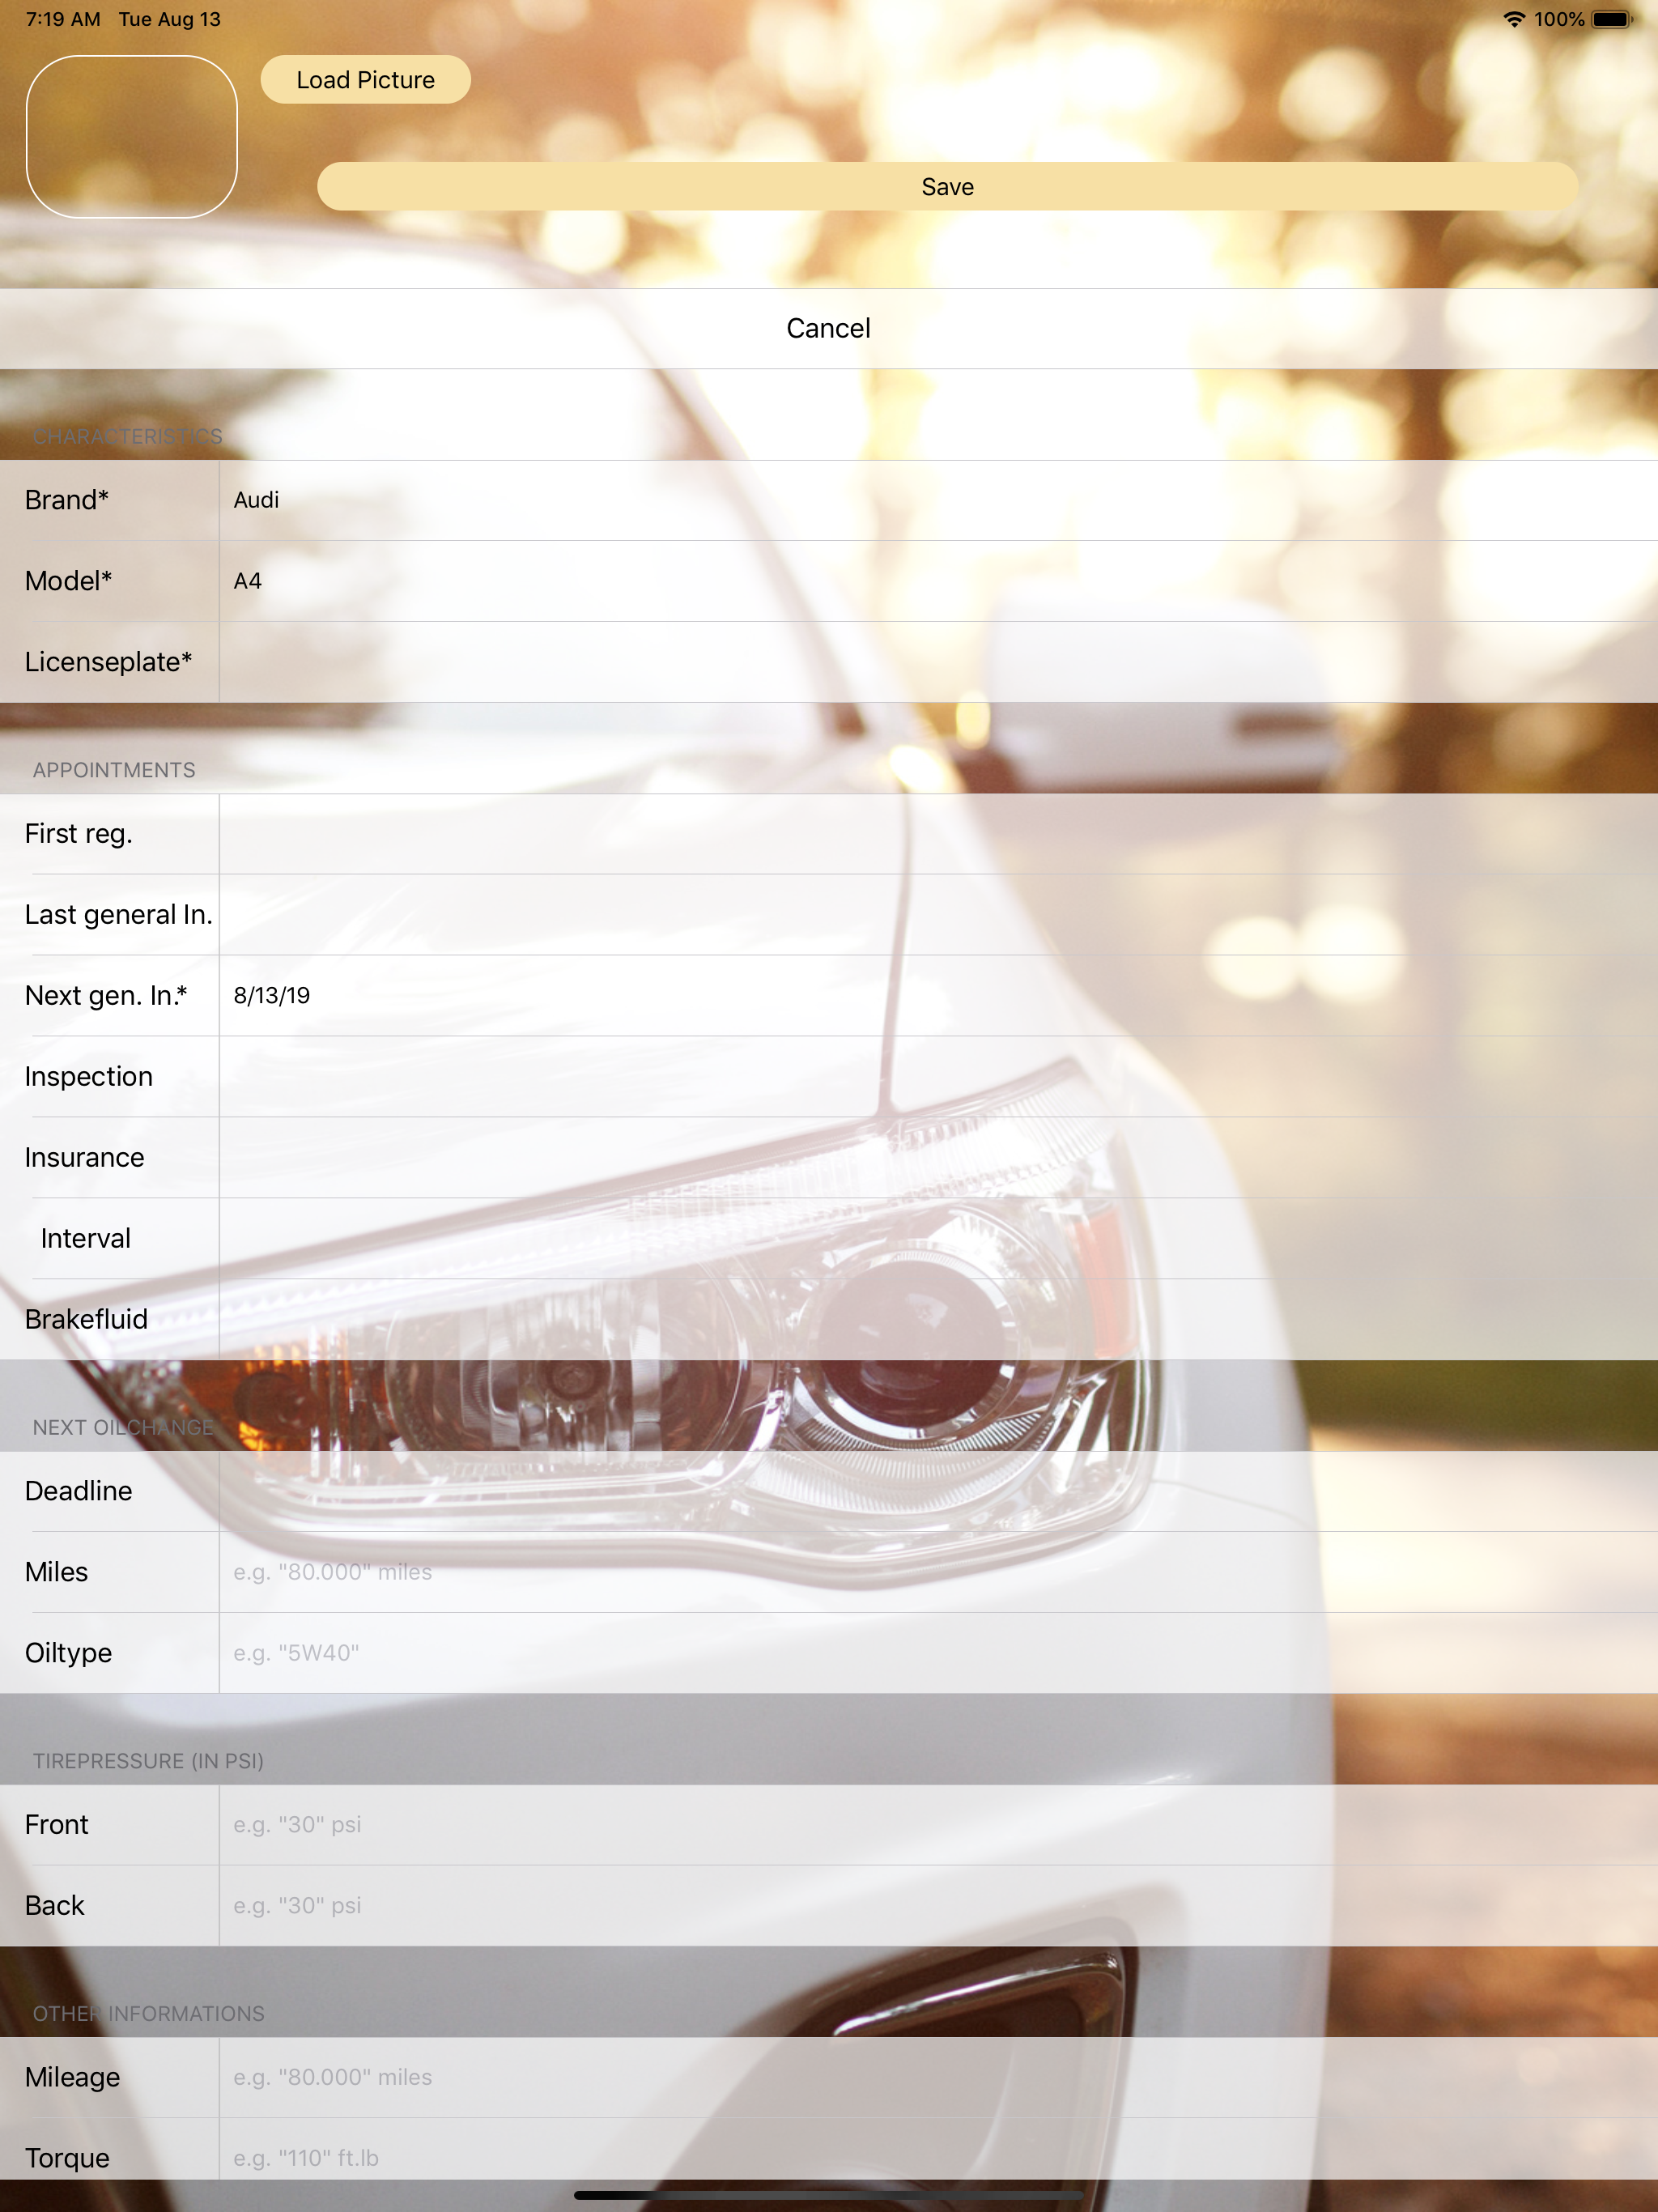Open the First reg. date field

tap(938, 834)
